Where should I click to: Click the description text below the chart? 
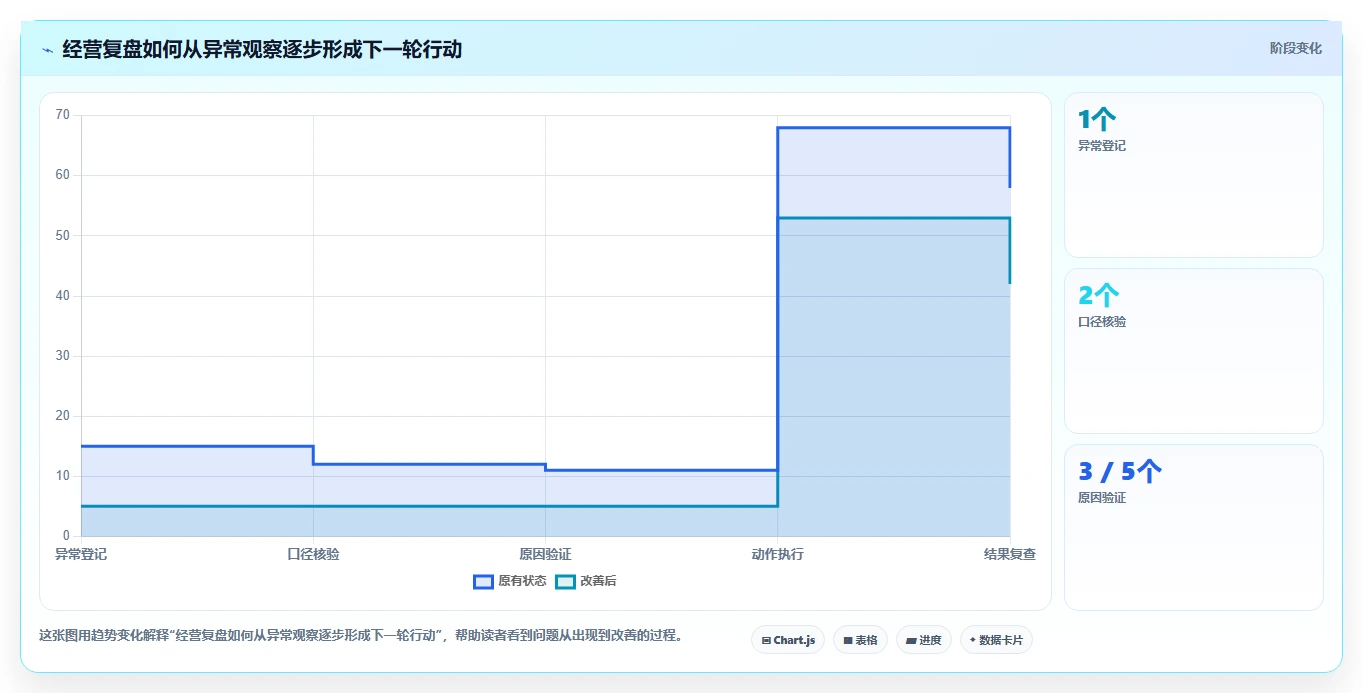(x=361, y=636)
